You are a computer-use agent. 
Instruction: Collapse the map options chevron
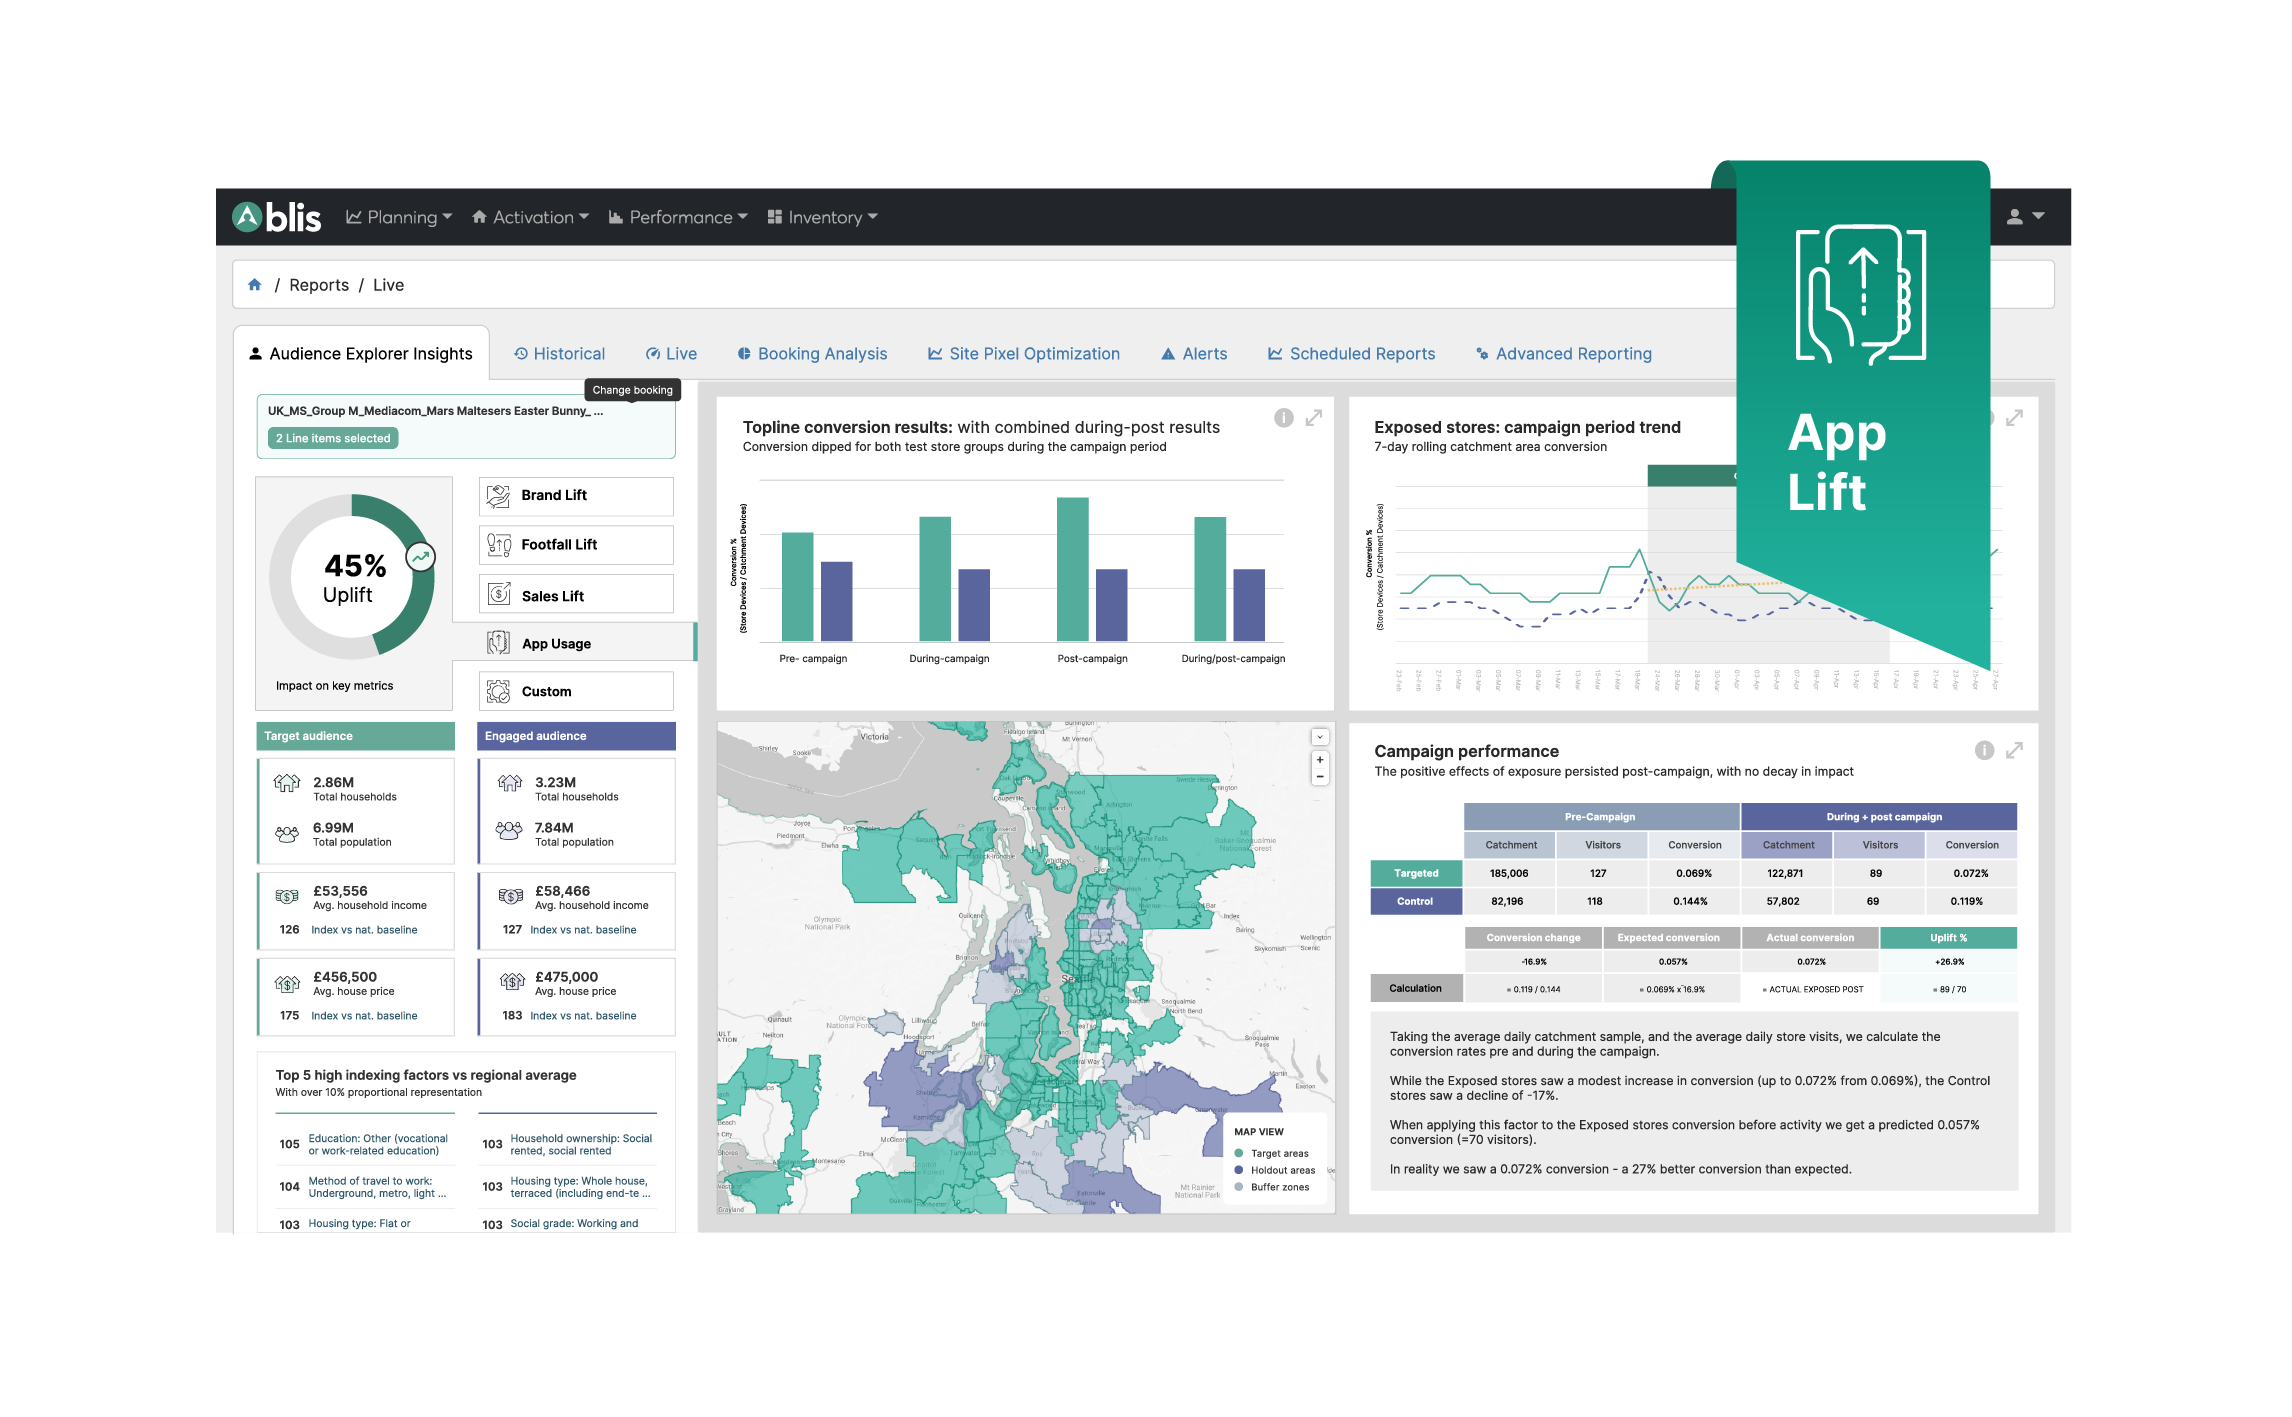pos(1320,737)
